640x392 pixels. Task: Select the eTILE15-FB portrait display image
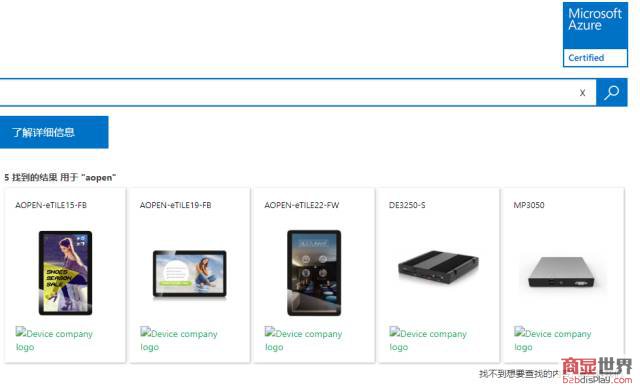coord(65,273)
